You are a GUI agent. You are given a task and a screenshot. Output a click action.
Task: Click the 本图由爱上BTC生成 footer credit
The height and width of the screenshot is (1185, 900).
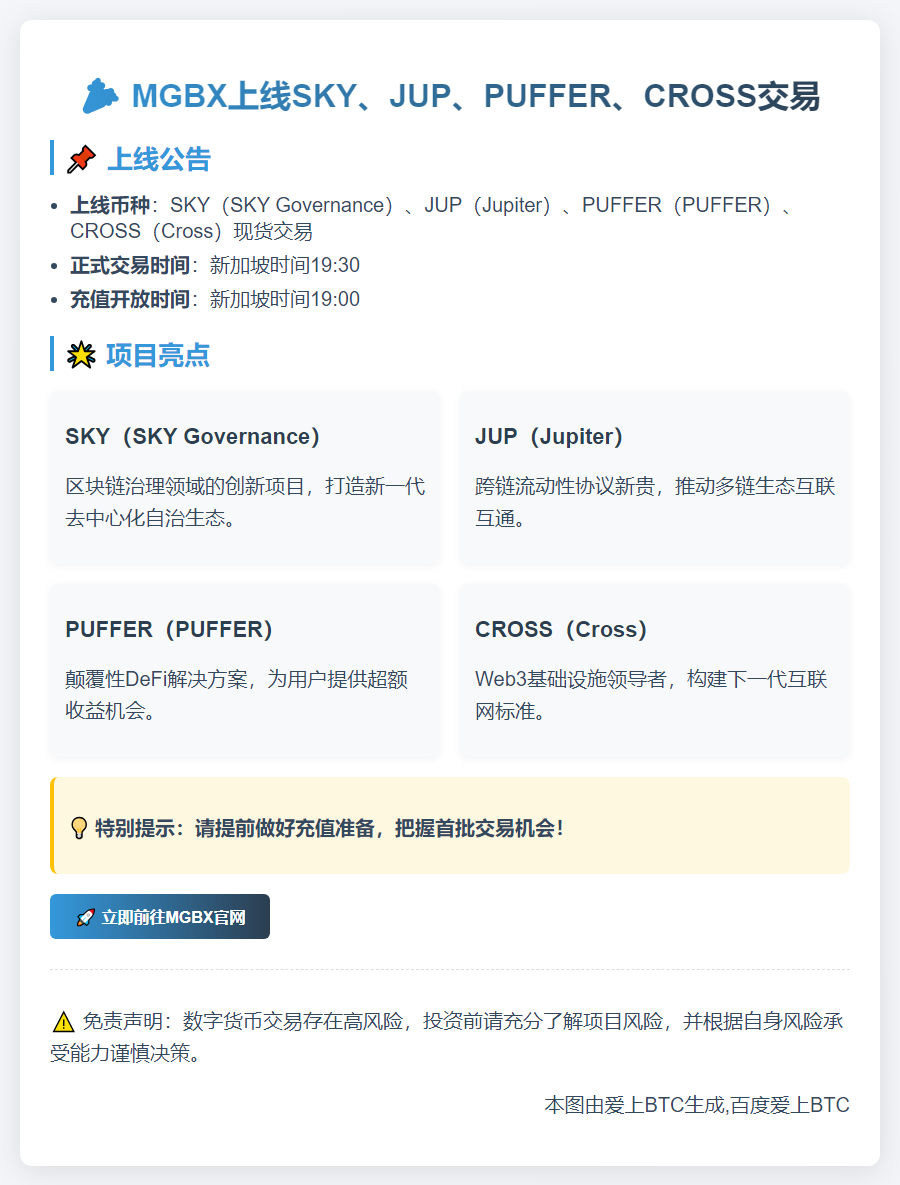697,1105
